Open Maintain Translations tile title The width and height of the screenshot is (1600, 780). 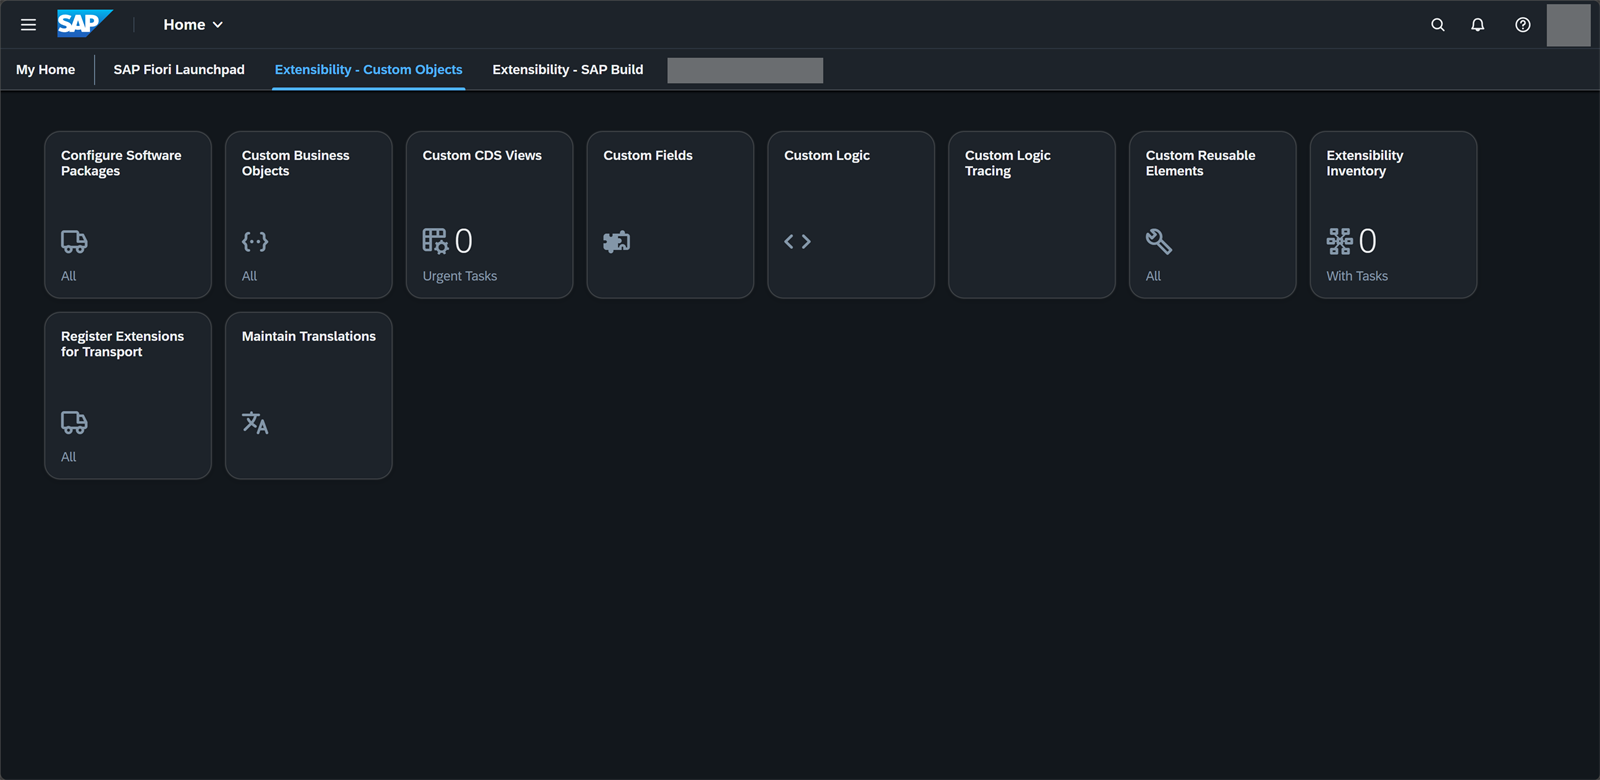coord(309,336)
